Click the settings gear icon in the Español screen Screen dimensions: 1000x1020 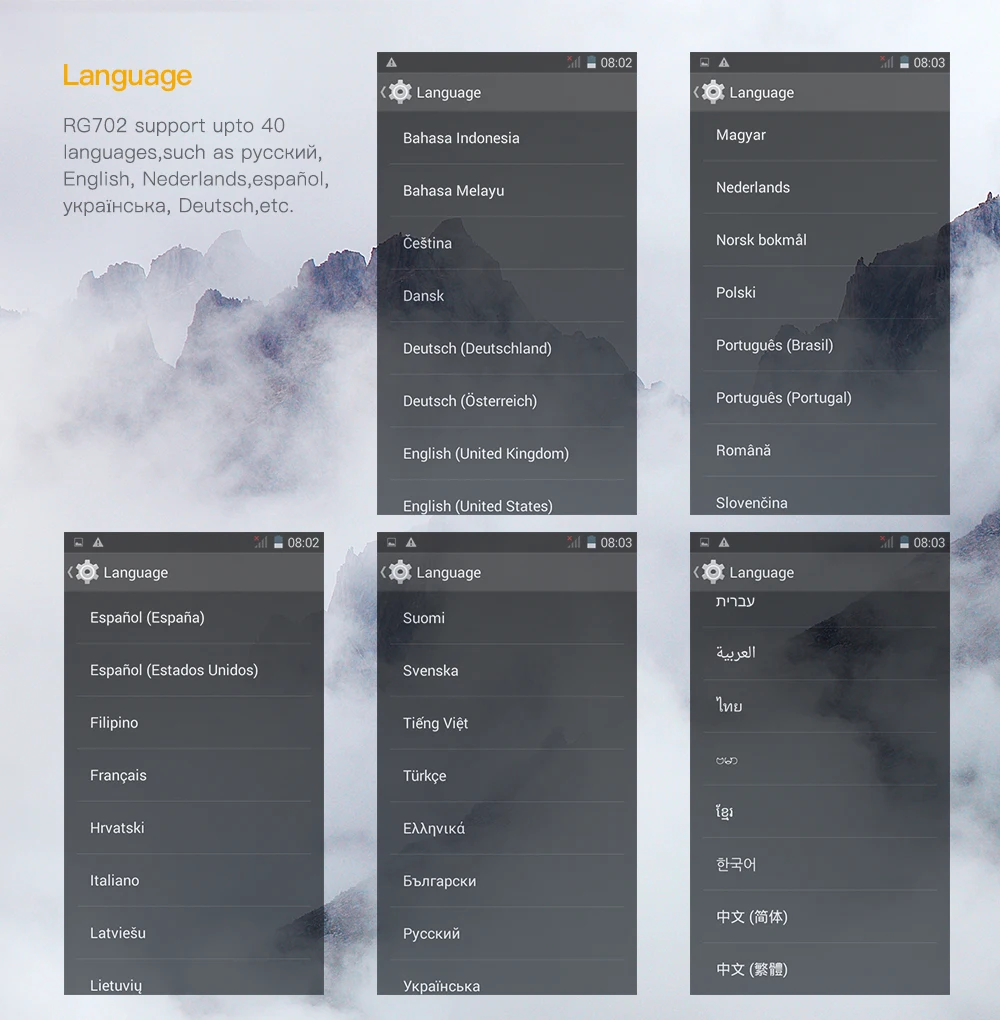[x=87, y=572]
